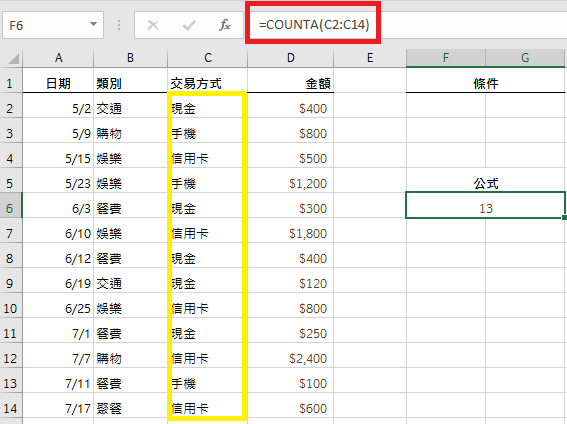The width and height of the screenshot is (567, 424).
Task: Expand the Name Box dropdown arrow
Action: tap(93, 24)
